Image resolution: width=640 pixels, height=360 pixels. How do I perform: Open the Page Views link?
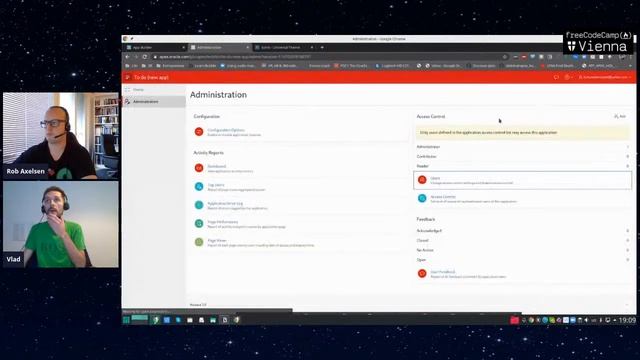point(217,240)
